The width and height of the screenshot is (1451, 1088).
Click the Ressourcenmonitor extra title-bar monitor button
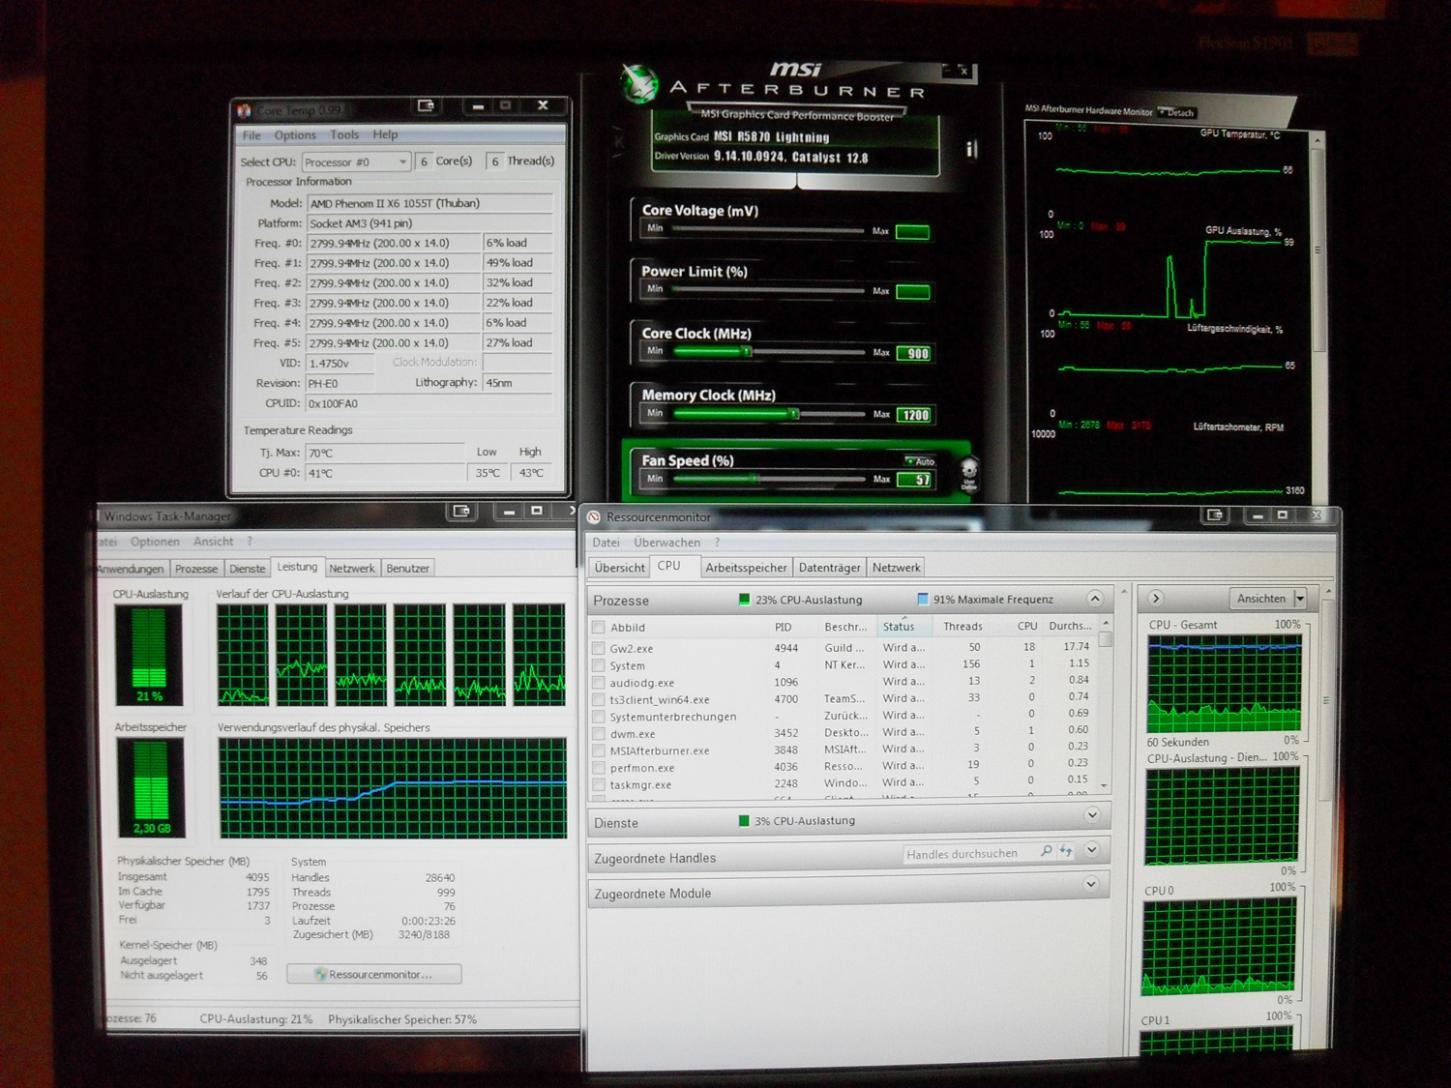[x=1215, y=515]
